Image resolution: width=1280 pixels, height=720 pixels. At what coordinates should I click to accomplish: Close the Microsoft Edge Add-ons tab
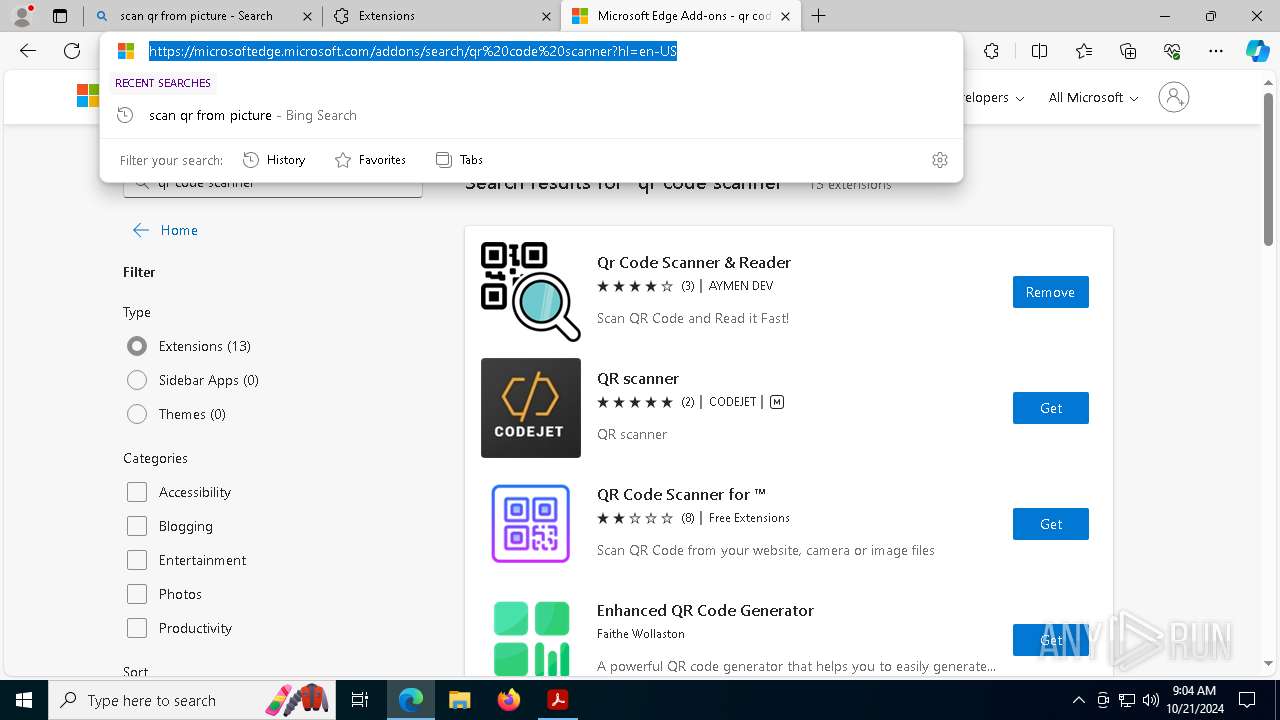point(785,16)
